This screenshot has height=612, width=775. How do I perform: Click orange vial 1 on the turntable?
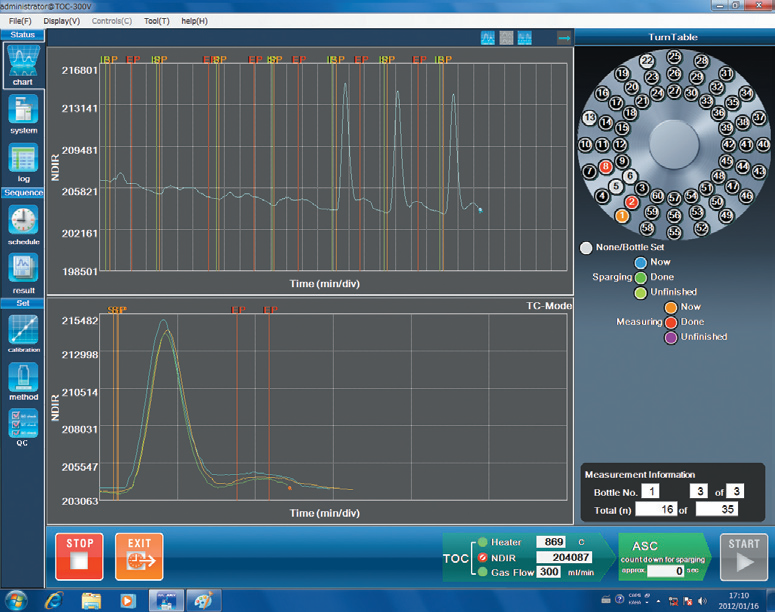click(622, 215)
